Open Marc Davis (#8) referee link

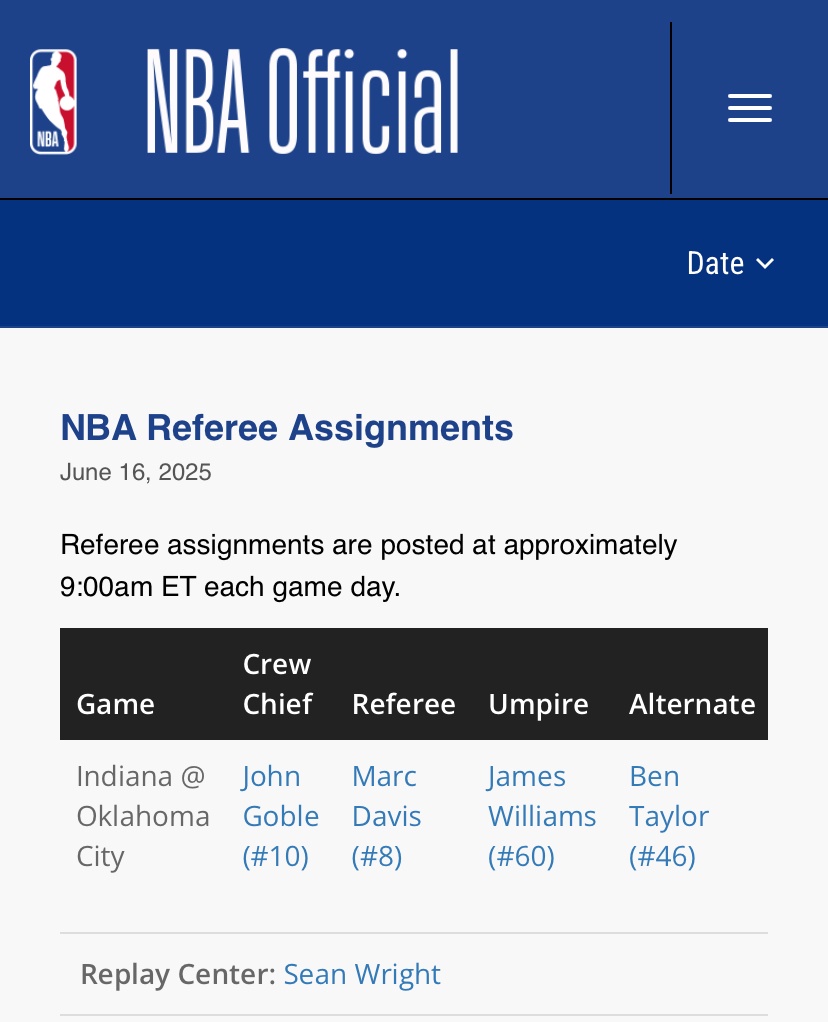[386, 816]
